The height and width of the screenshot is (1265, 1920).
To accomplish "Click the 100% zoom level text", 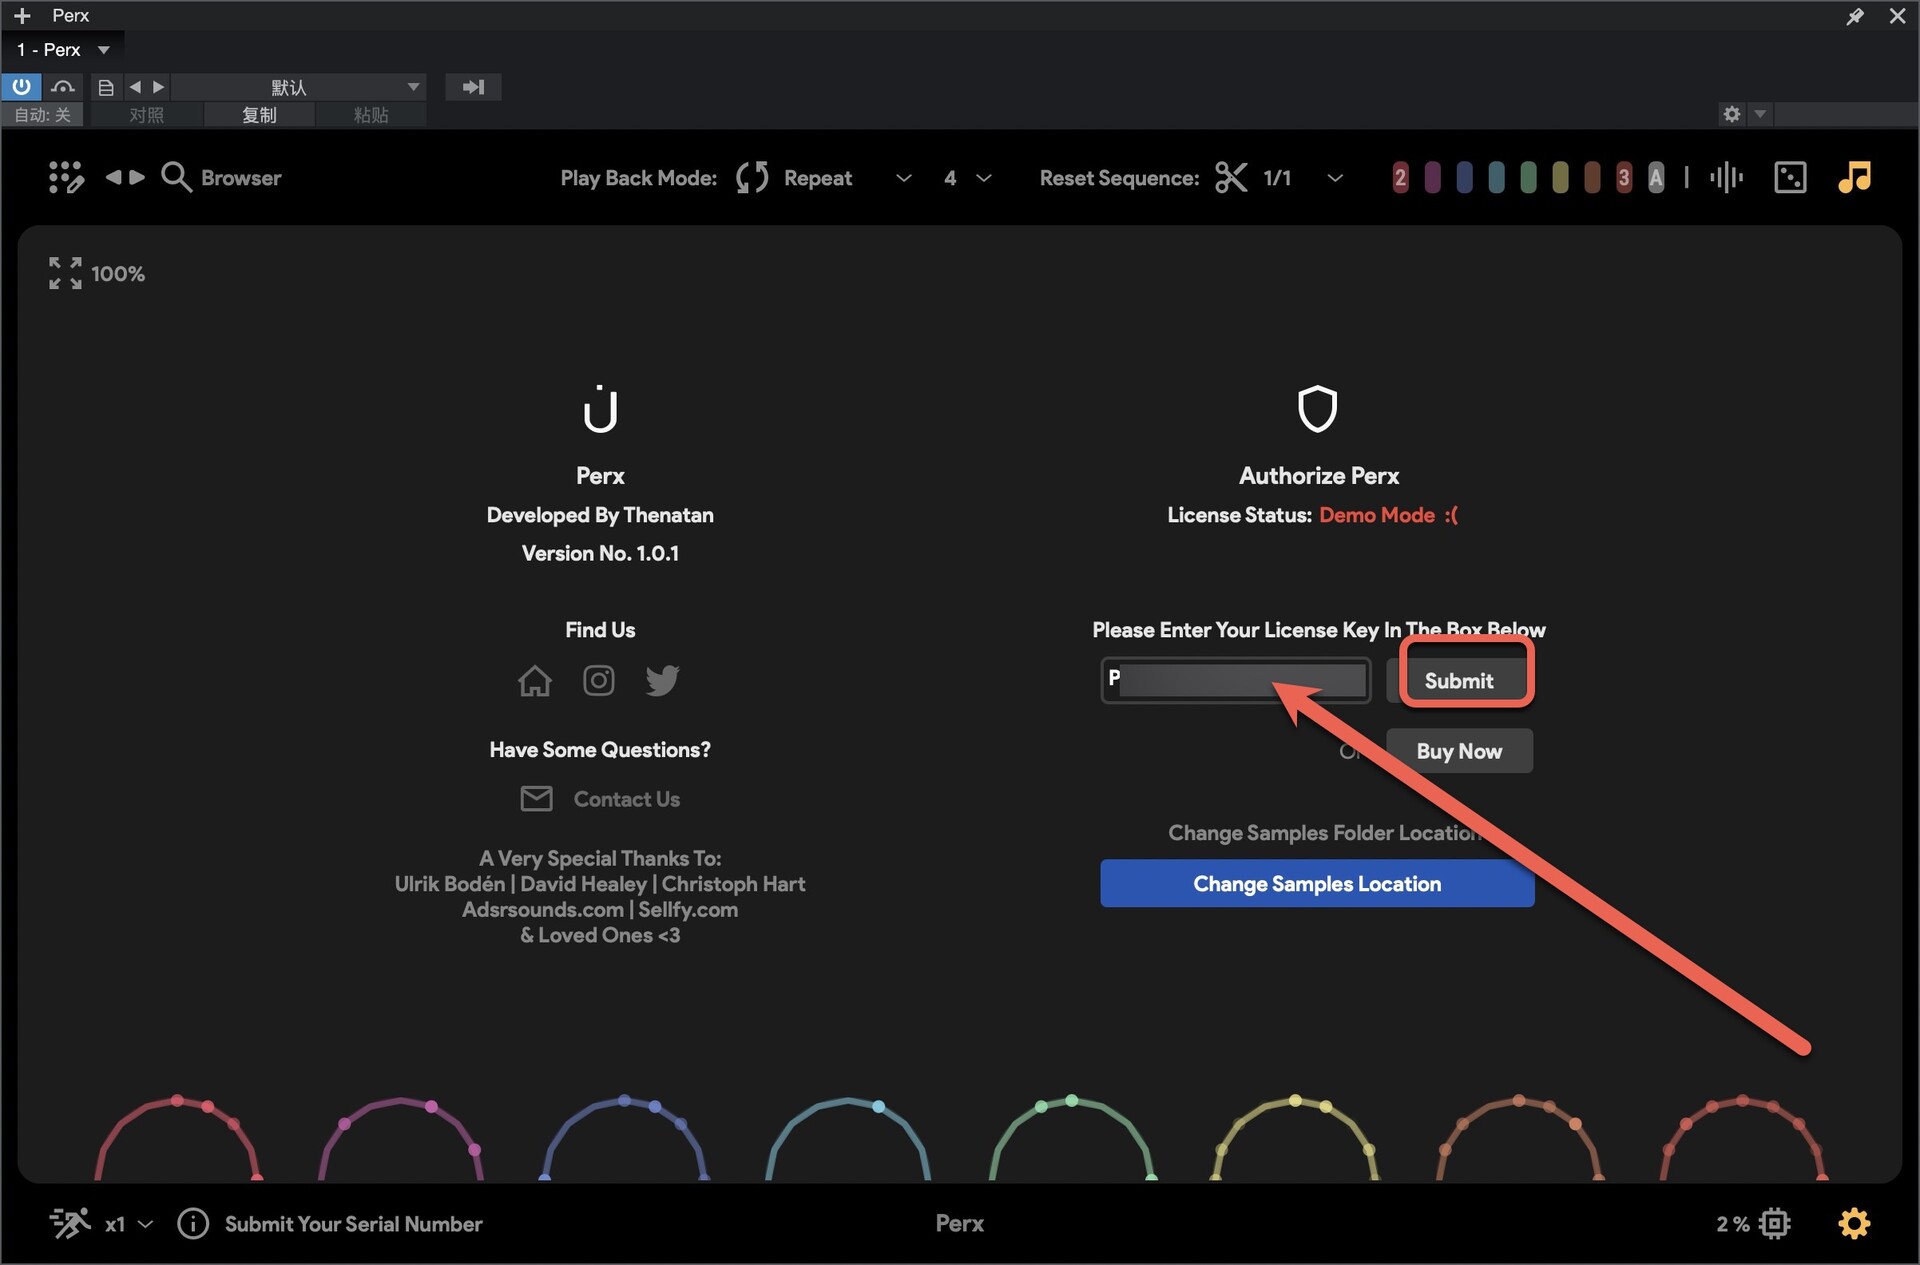I will pos(118,274).
